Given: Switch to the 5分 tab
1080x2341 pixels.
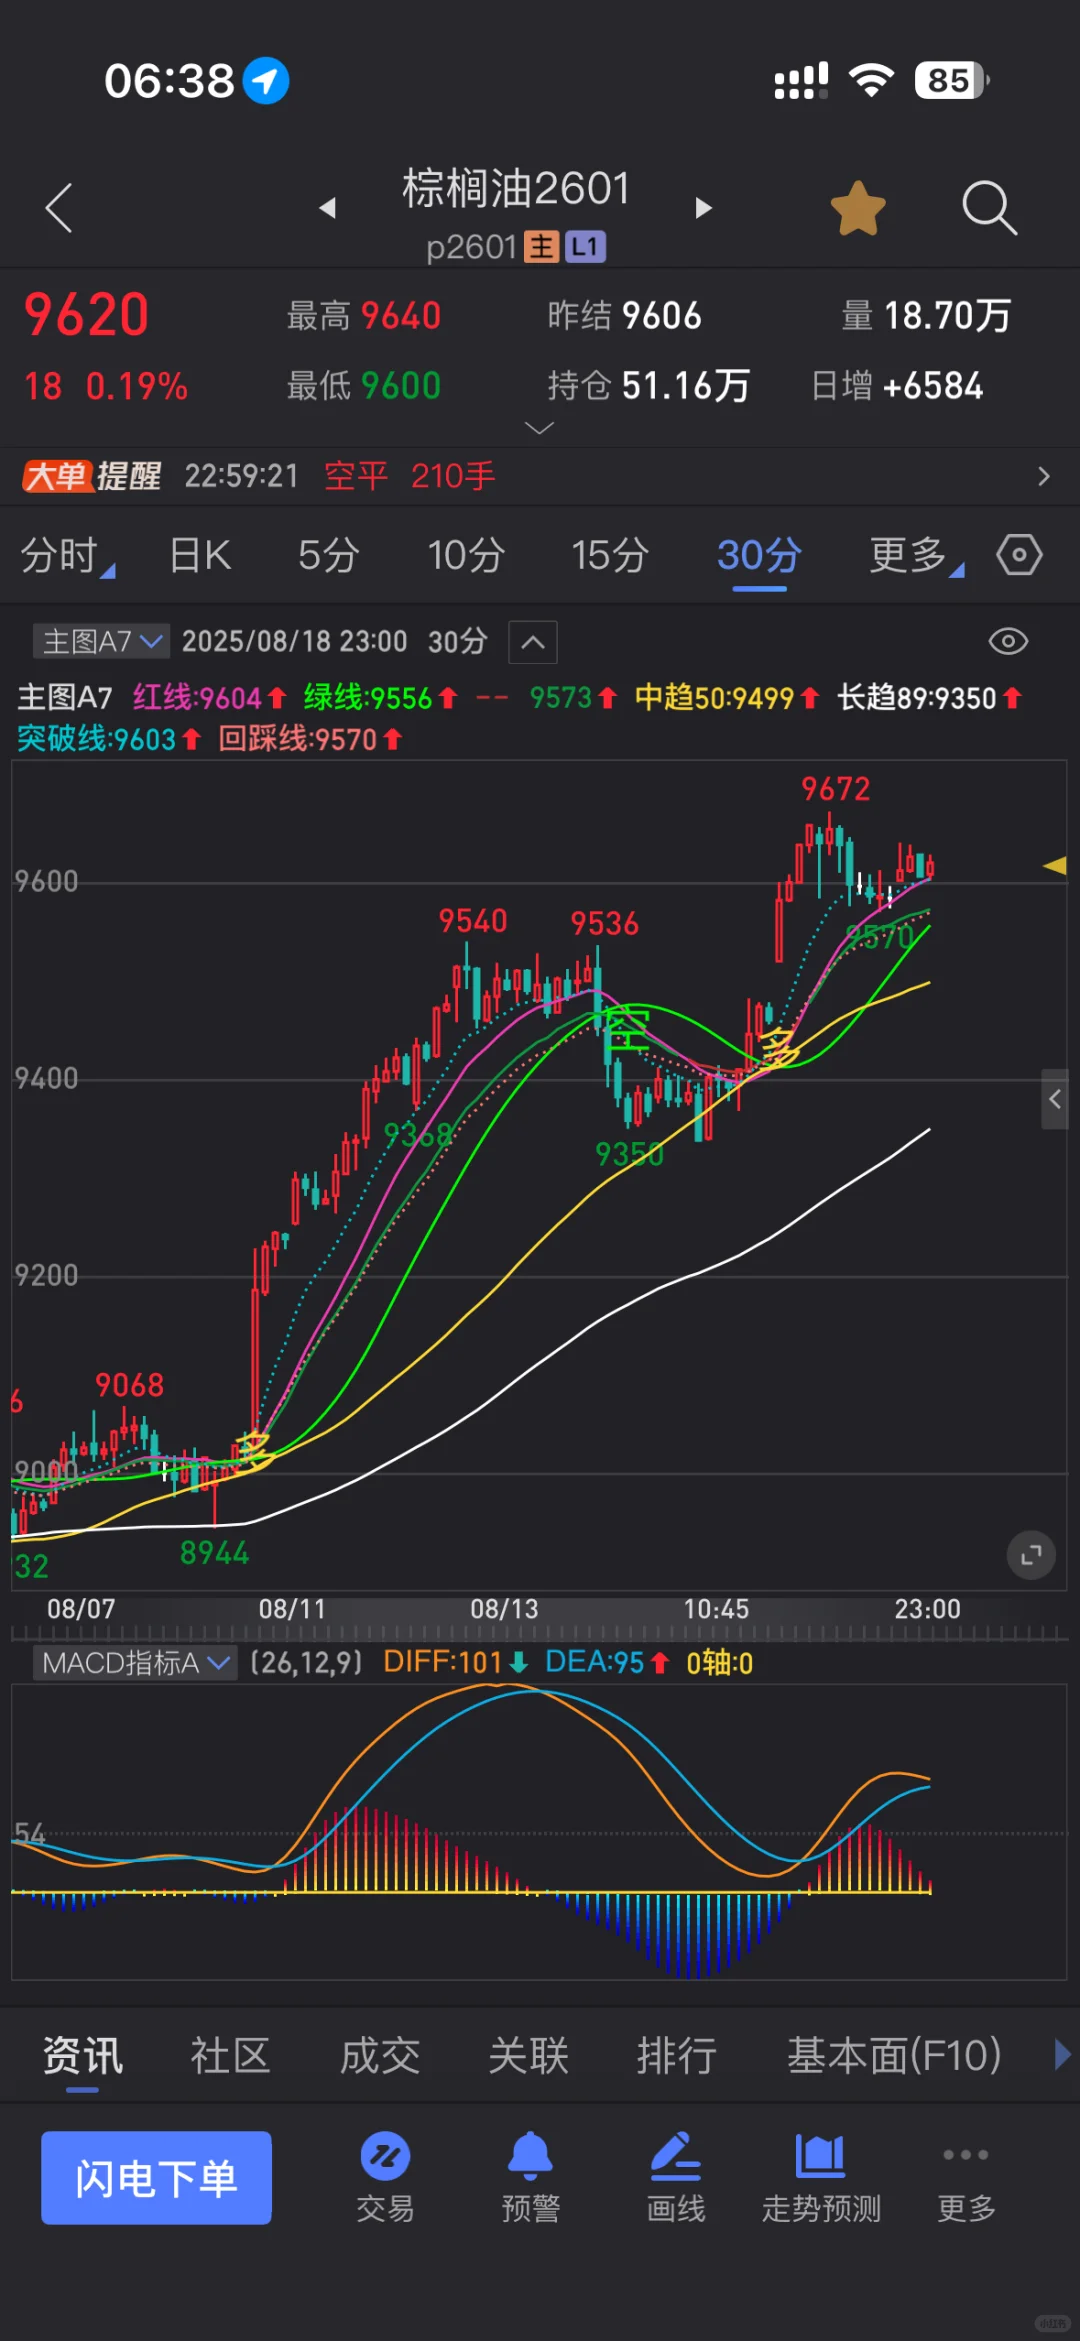Looking at the screenshot, I should tap(328, 555).
